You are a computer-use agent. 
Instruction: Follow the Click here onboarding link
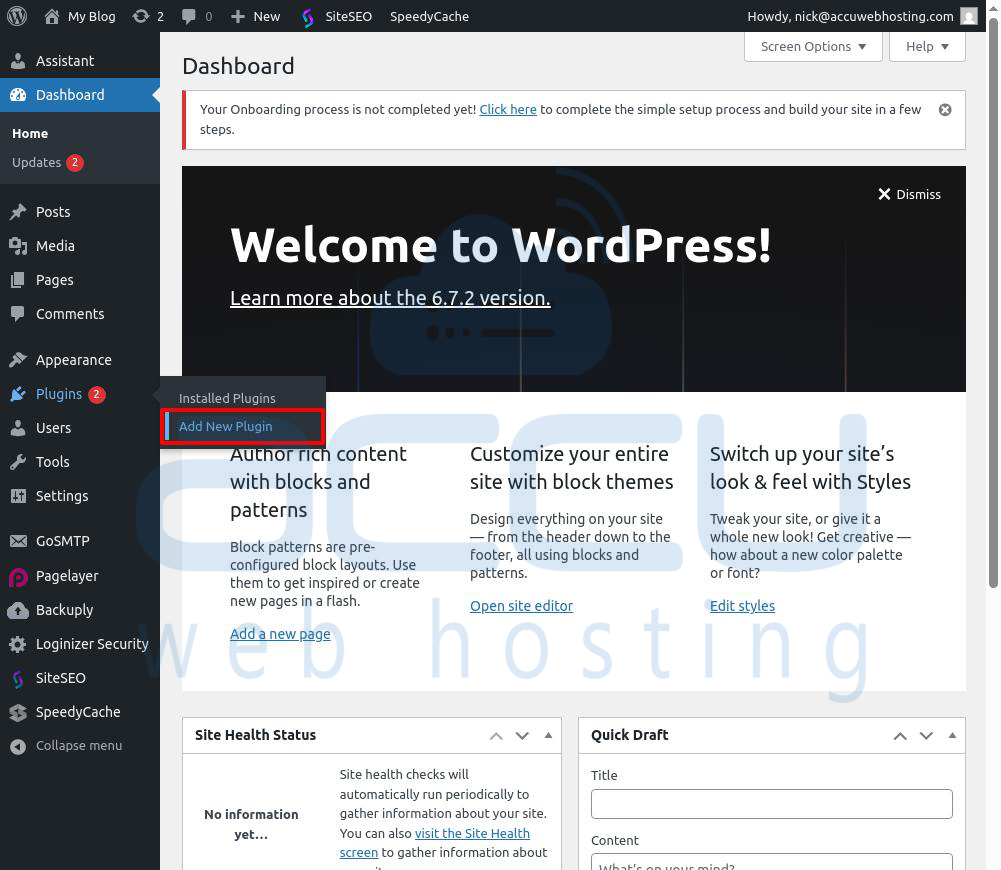508,109
